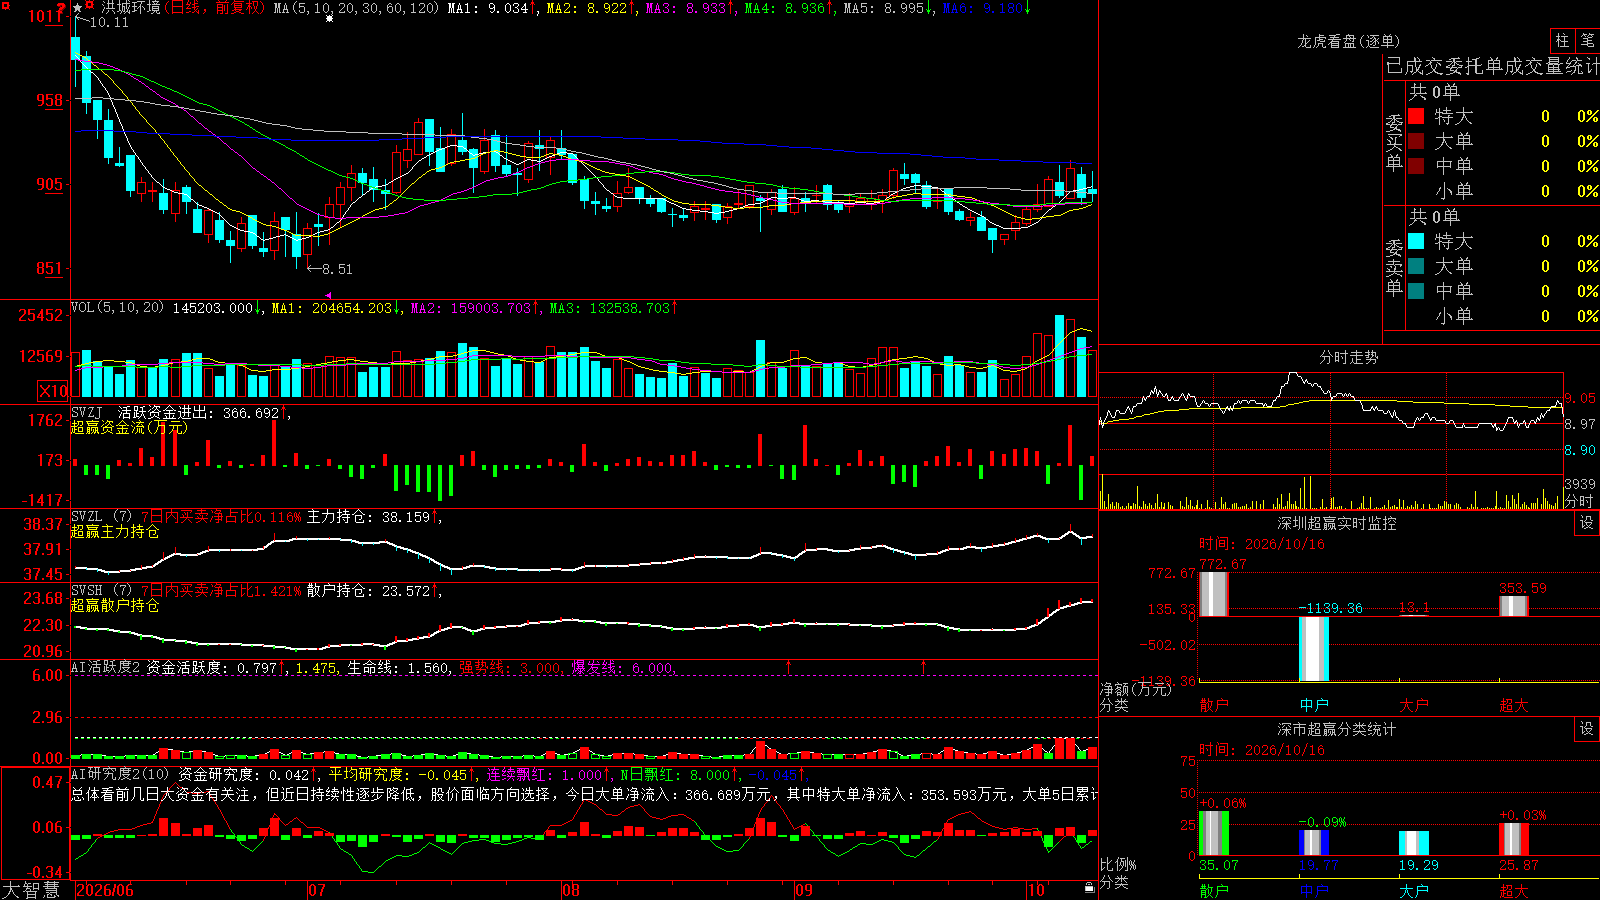Click the 超赢主力持仓 indicator label
This screenshot has width=1600, height=900.
(115, 531)
